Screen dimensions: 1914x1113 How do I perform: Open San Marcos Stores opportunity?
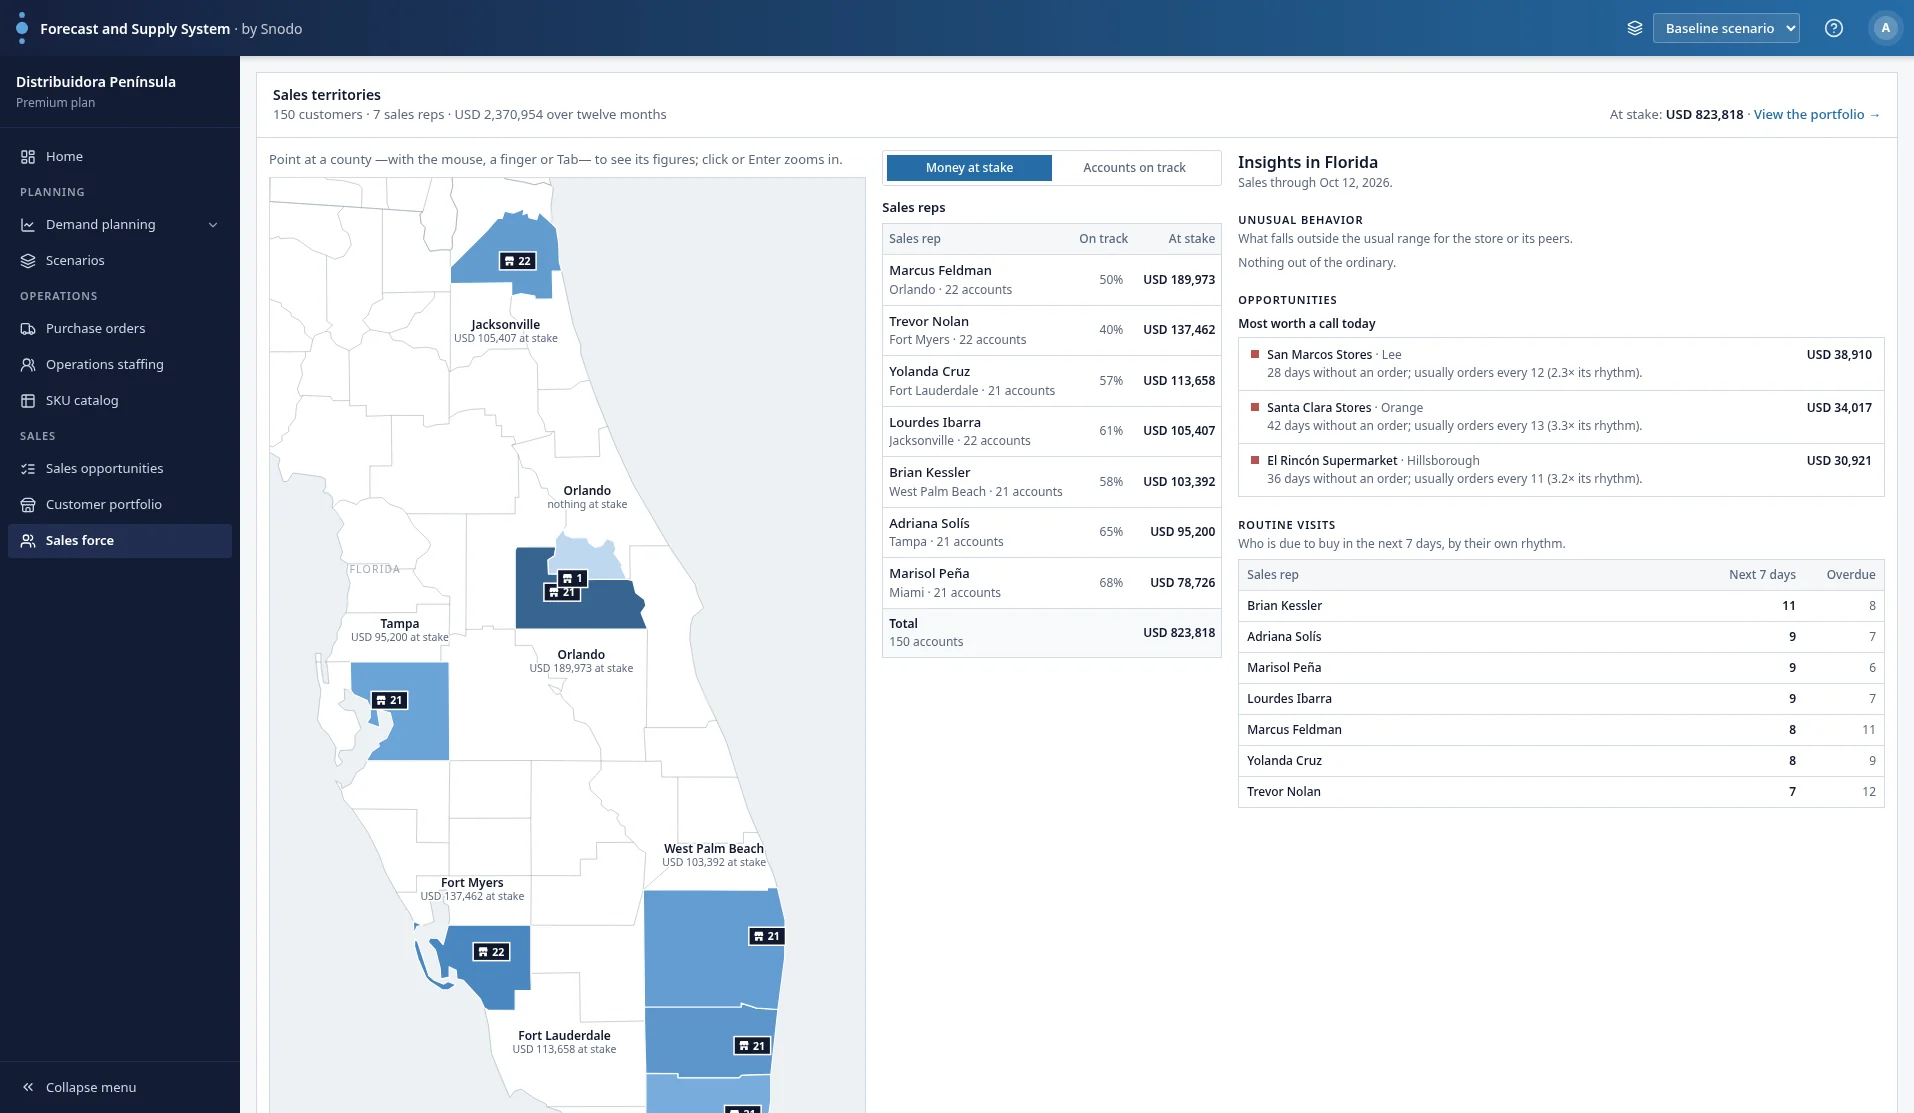click(1561, 364)
